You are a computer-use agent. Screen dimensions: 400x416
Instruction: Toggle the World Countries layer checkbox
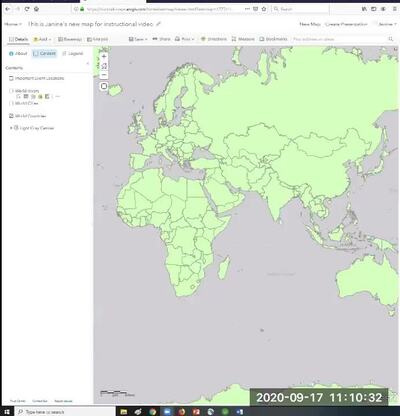(x=11, y=116)
